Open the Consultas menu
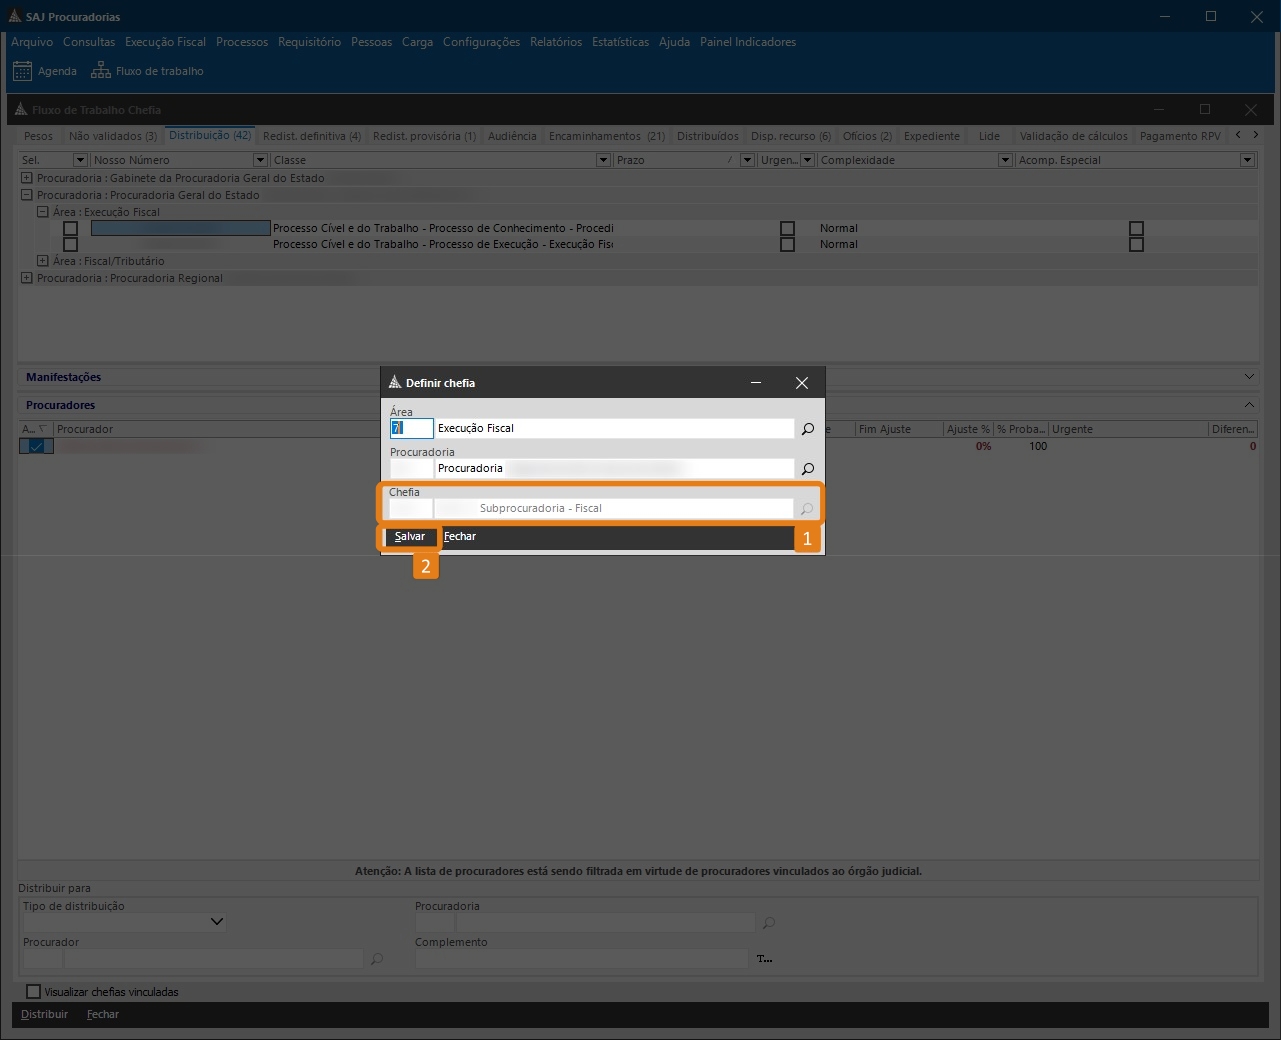 tap(89, 42)
